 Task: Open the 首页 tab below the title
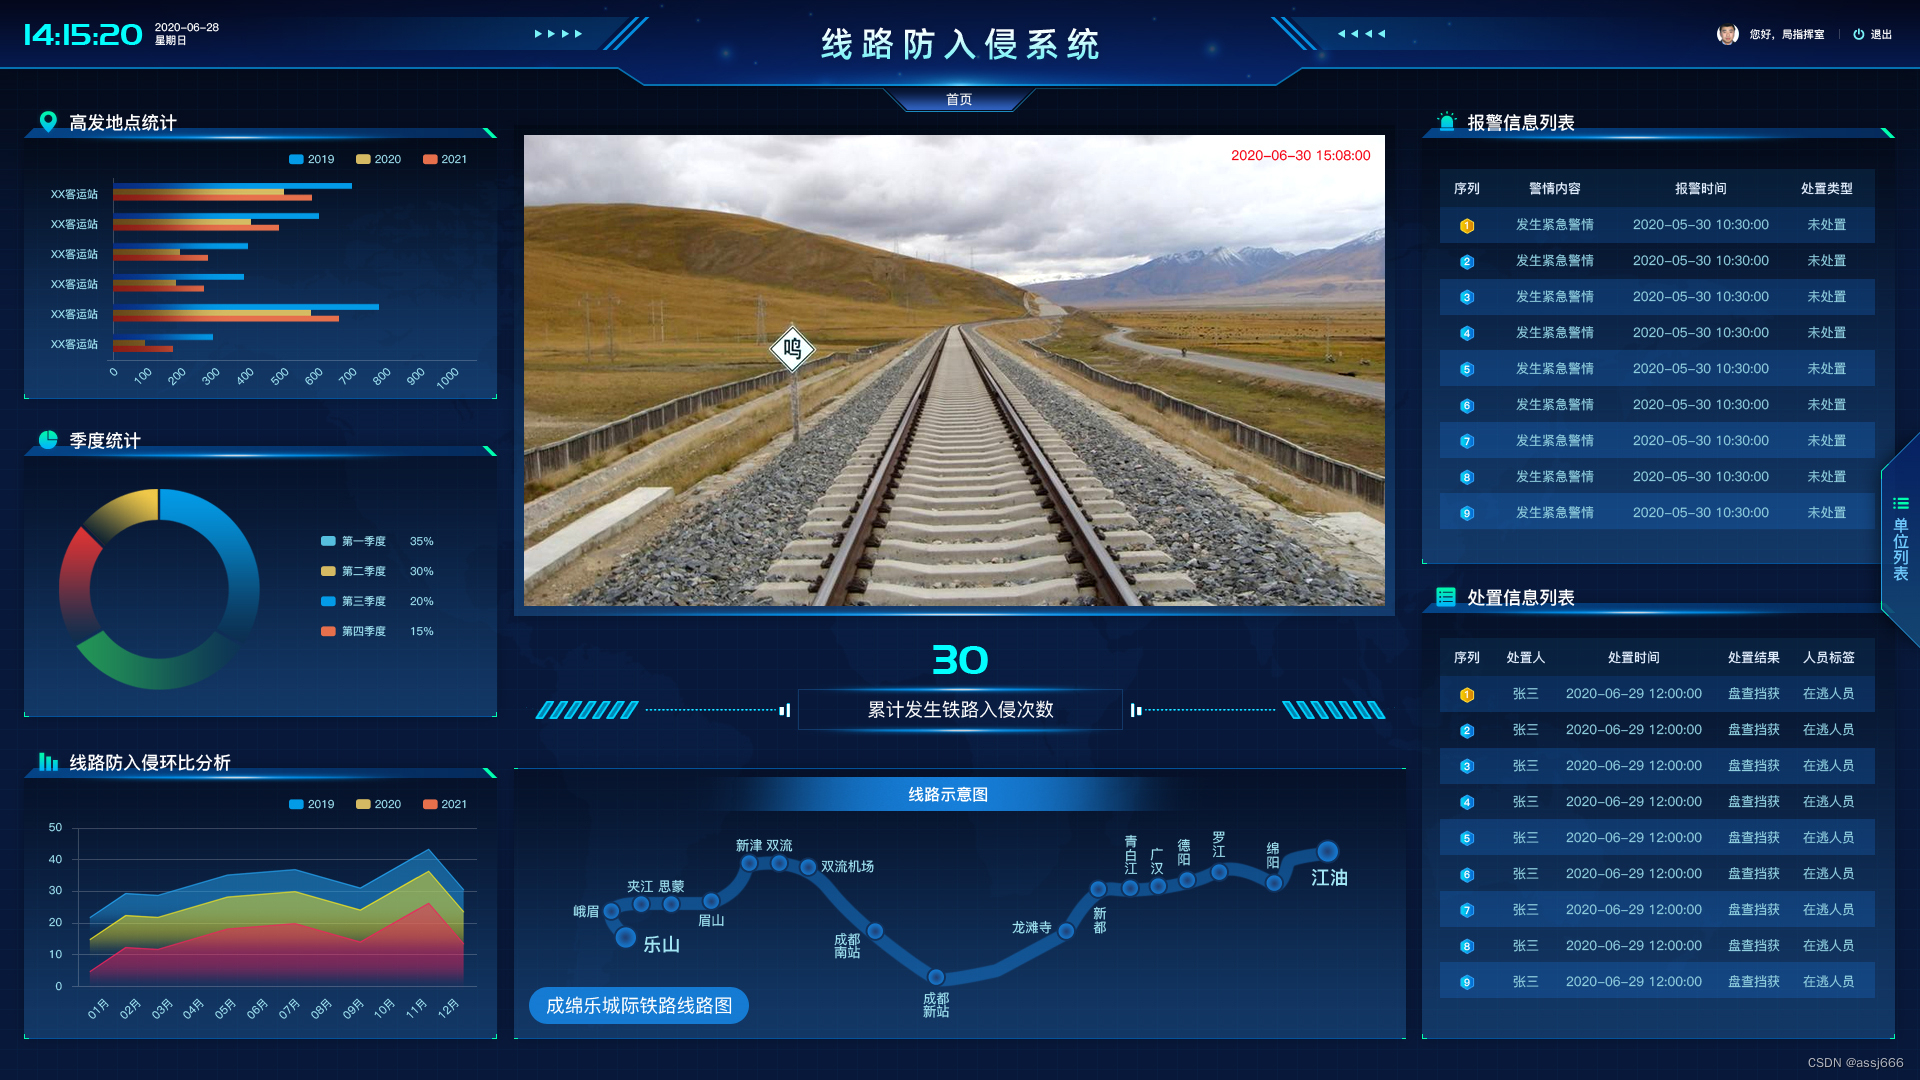point(958,99)
